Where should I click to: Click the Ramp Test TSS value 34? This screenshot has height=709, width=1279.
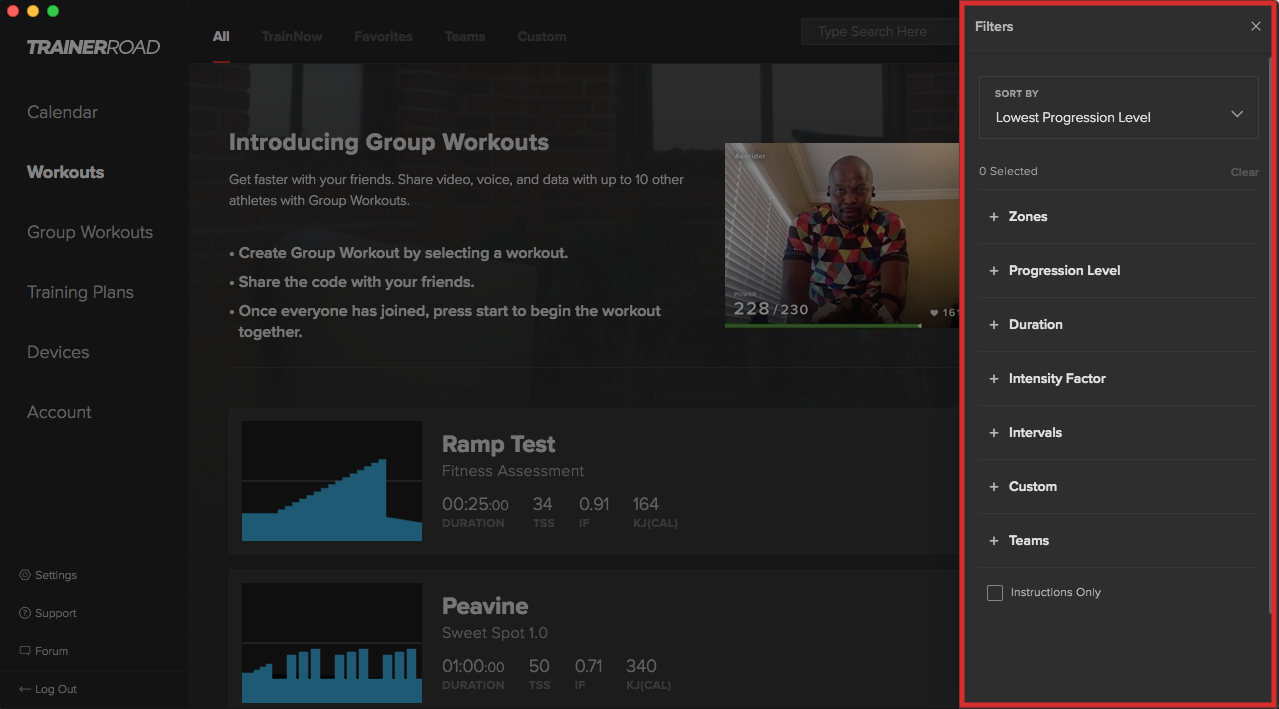[543, 504]
